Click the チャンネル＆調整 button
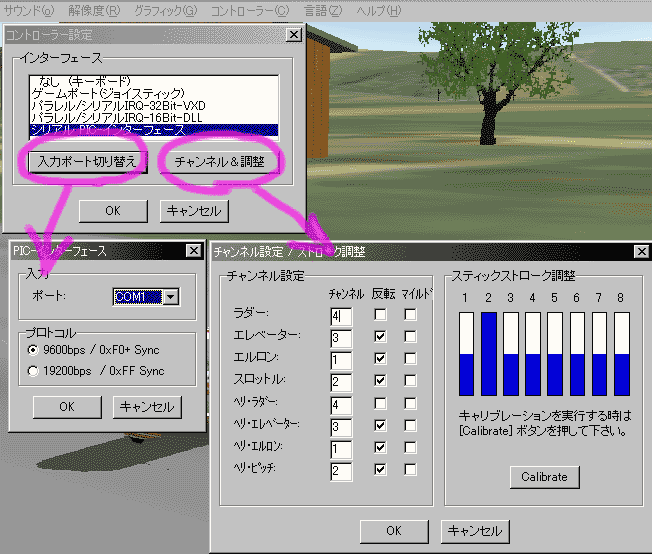Viewport: 652px width, 554px height. [x=220, y=161]
